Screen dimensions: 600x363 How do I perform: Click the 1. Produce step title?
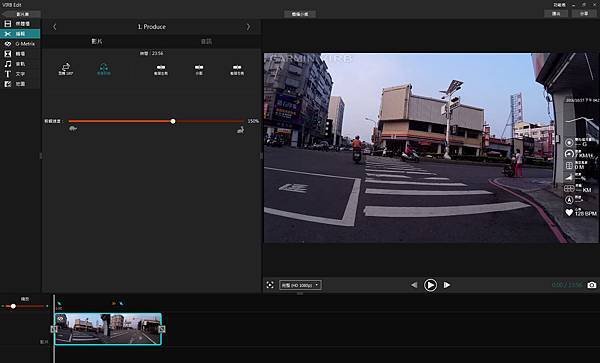(x=152, y=27)
